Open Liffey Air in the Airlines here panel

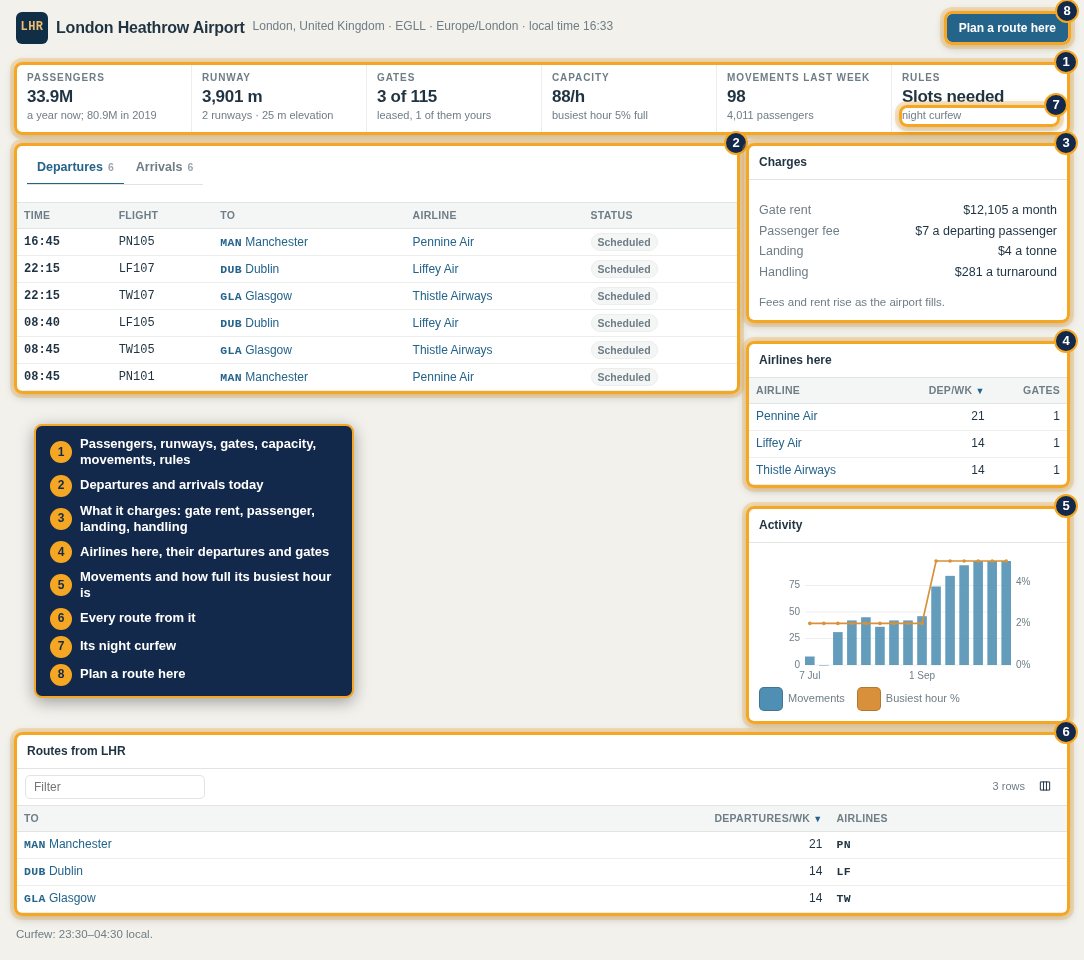click(778, 443)
